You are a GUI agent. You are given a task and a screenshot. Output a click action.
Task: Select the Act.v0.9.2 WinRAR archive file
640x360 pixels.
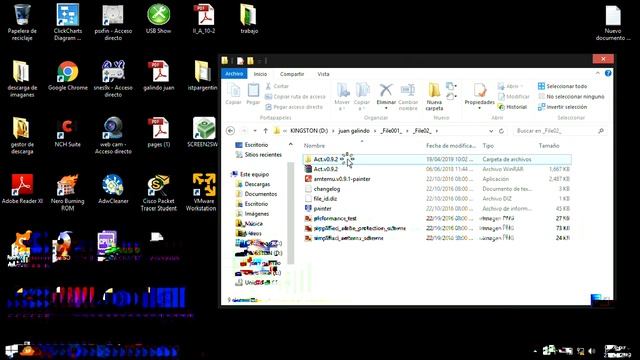point(437,169)
